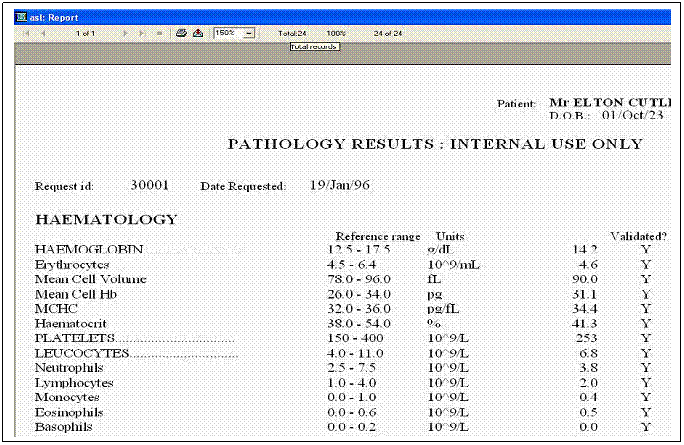Go to the previous report page
The image size is (684, 445).
42,33
